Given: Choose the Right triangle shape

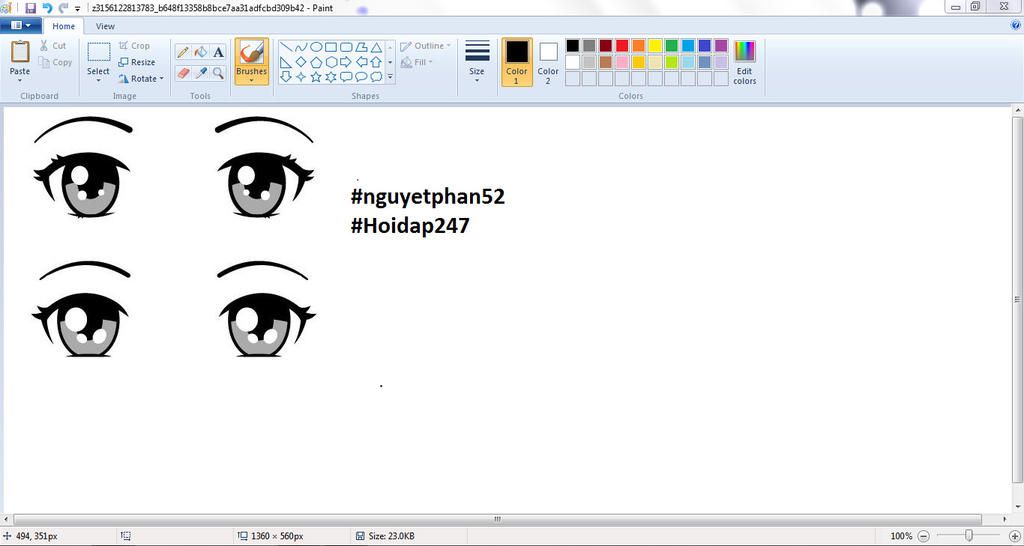Looking at the screenshot, I should (x=286, y=62).
